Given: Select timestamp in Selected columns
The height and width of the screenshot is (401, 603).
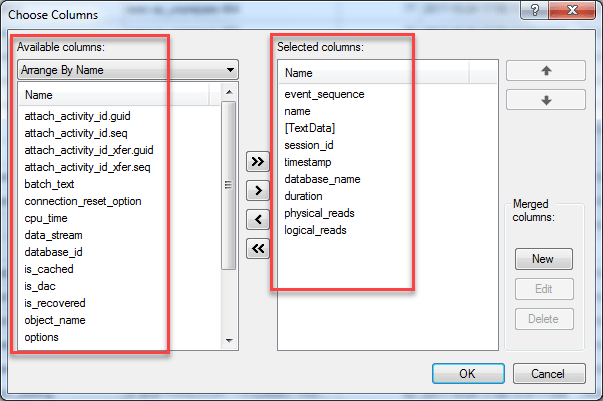Looking at the screenshot, I should click(307, 162).
